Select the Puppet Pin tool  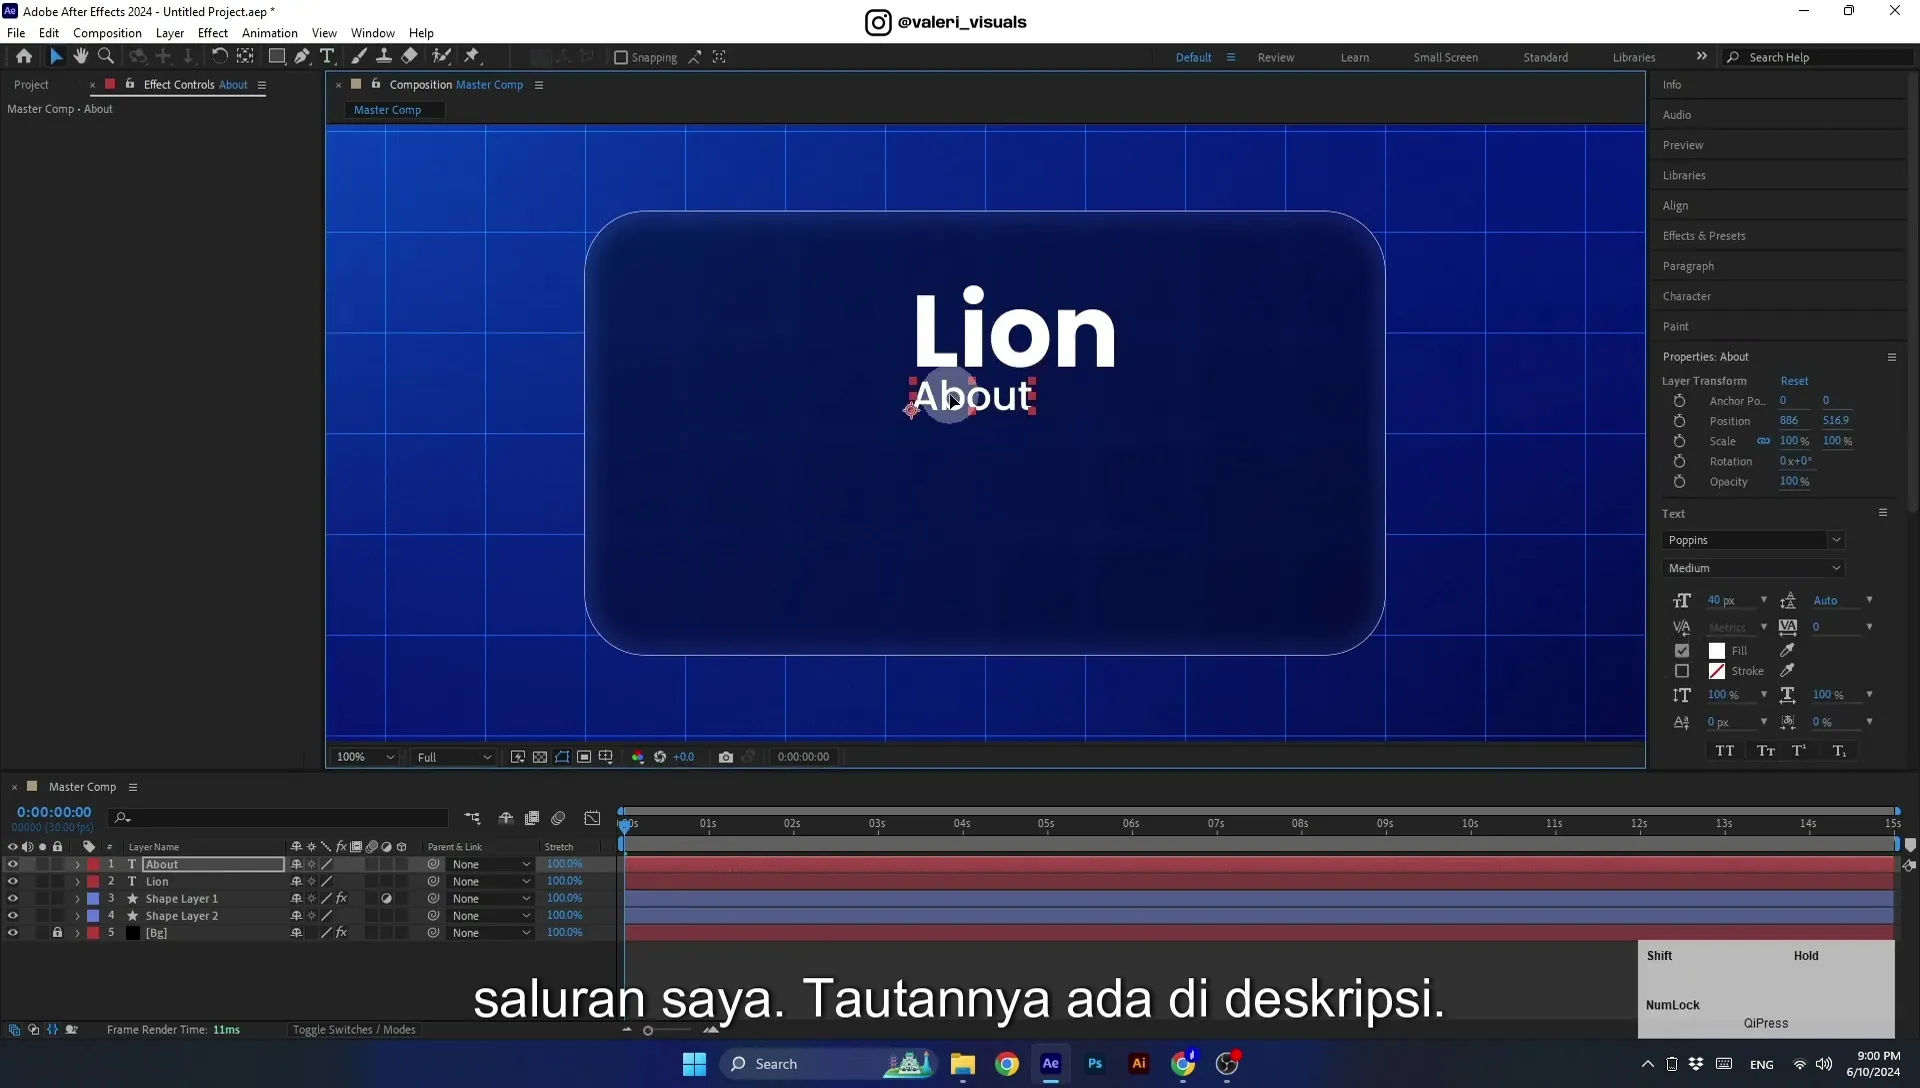tap(472, 57)
